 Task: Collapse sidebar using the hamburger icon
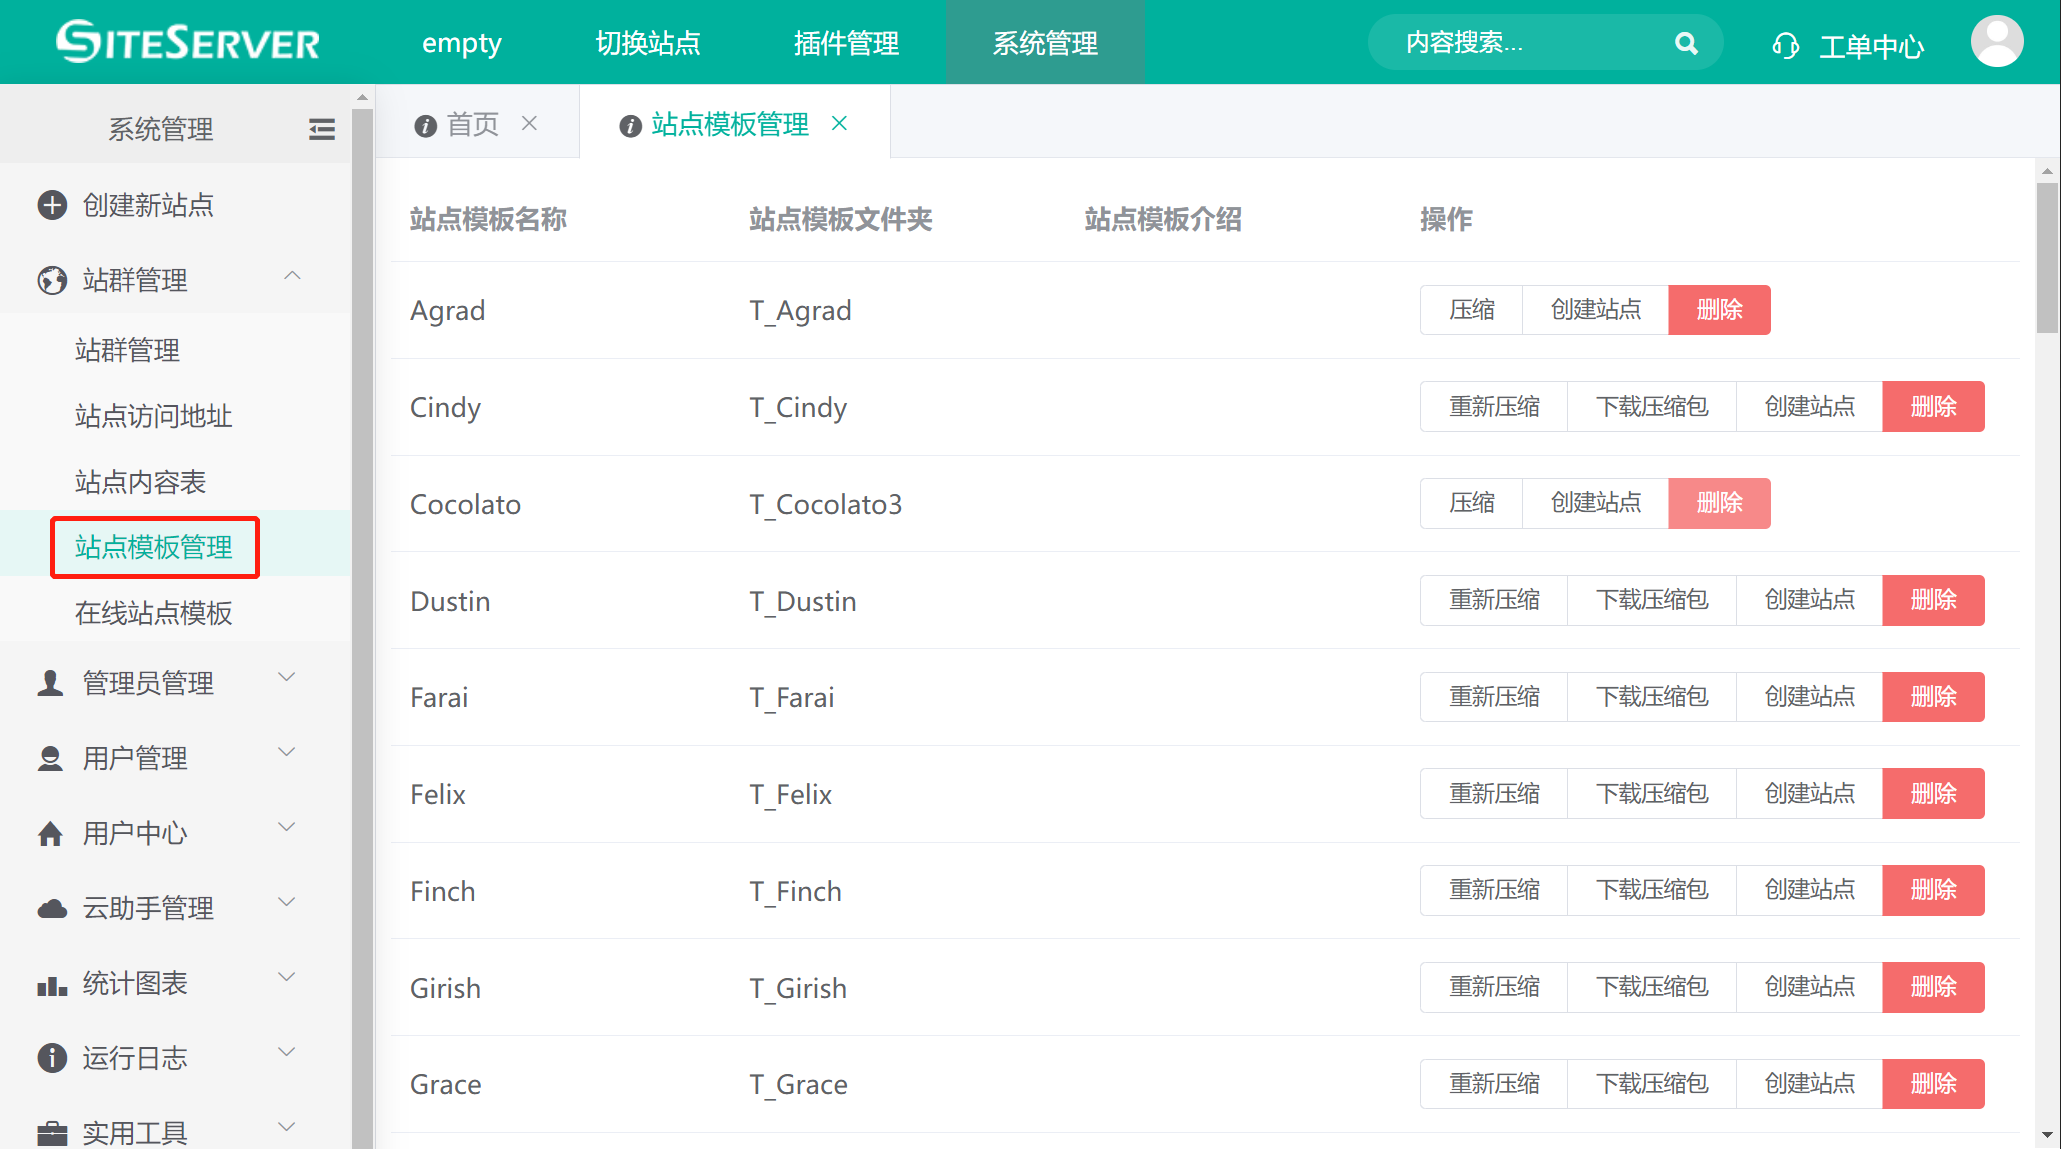(x=321, y=129)
